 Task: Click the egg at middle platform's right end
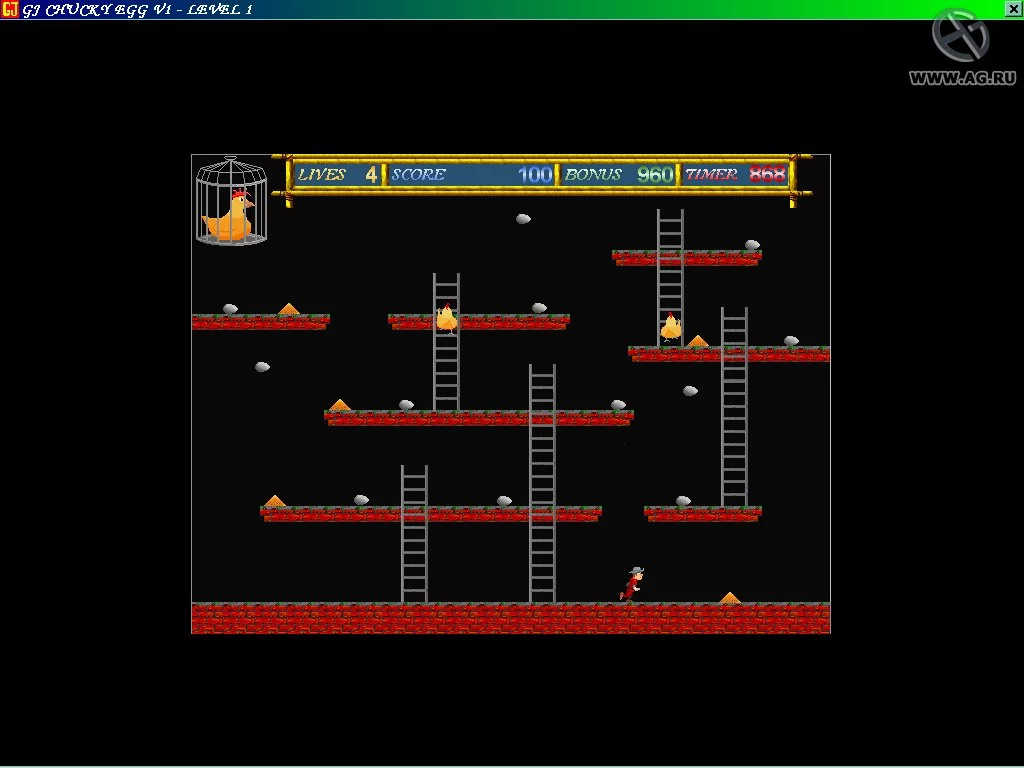[x=618, y=405]
